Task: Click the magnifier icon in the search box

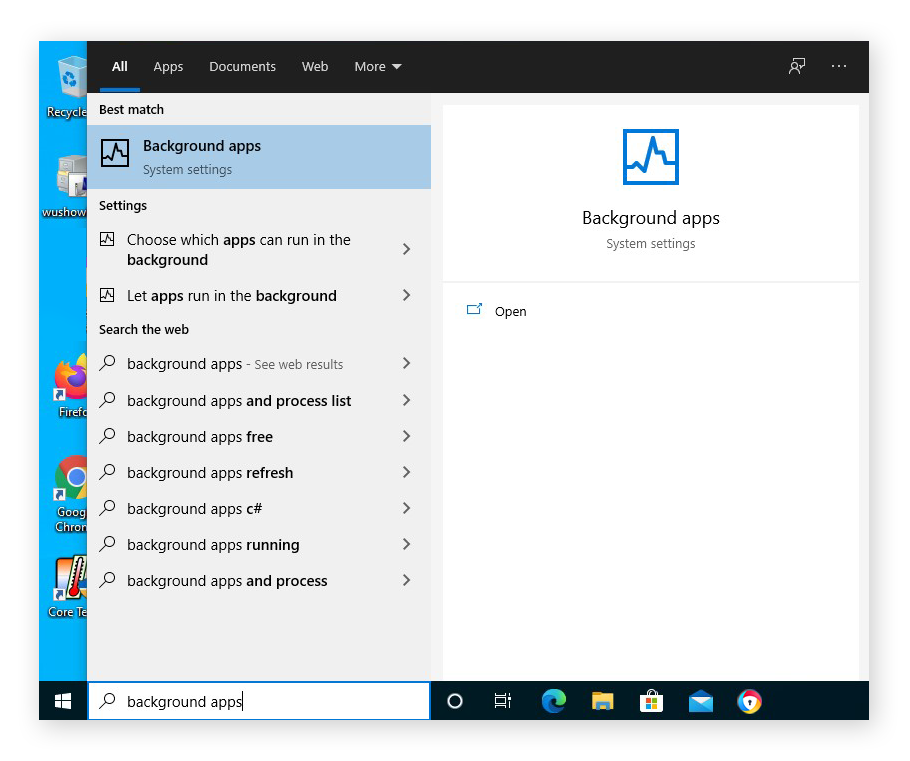Action: 107,701
